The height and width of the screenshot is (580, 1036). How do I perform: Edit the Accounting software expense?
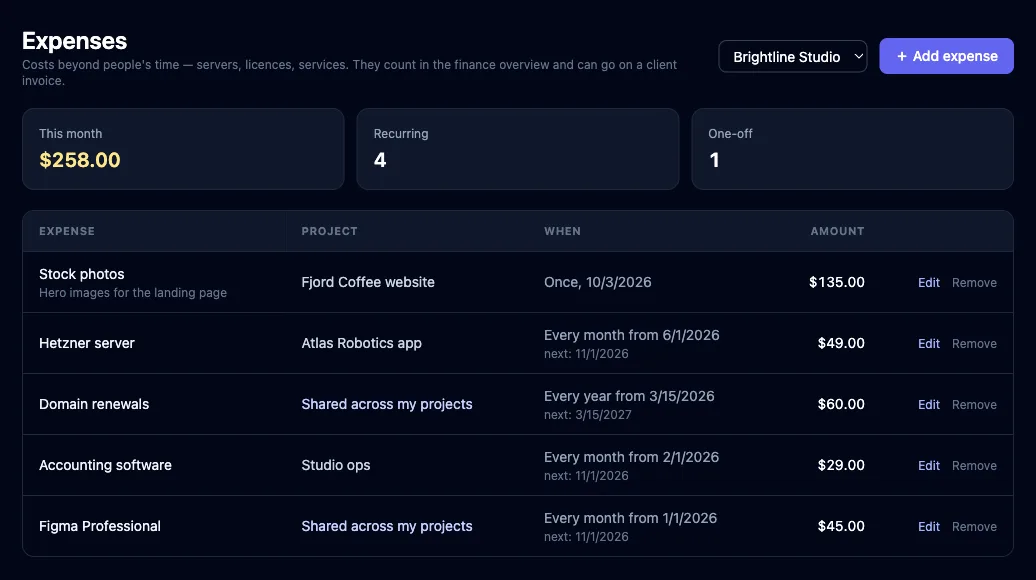(928, 466)
